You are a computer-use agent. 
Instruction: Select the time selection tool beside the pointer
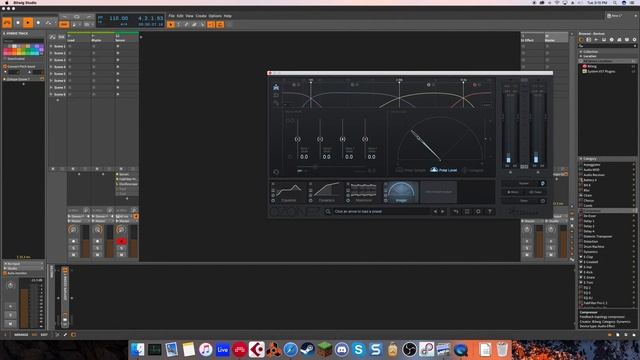pos(179,24)
